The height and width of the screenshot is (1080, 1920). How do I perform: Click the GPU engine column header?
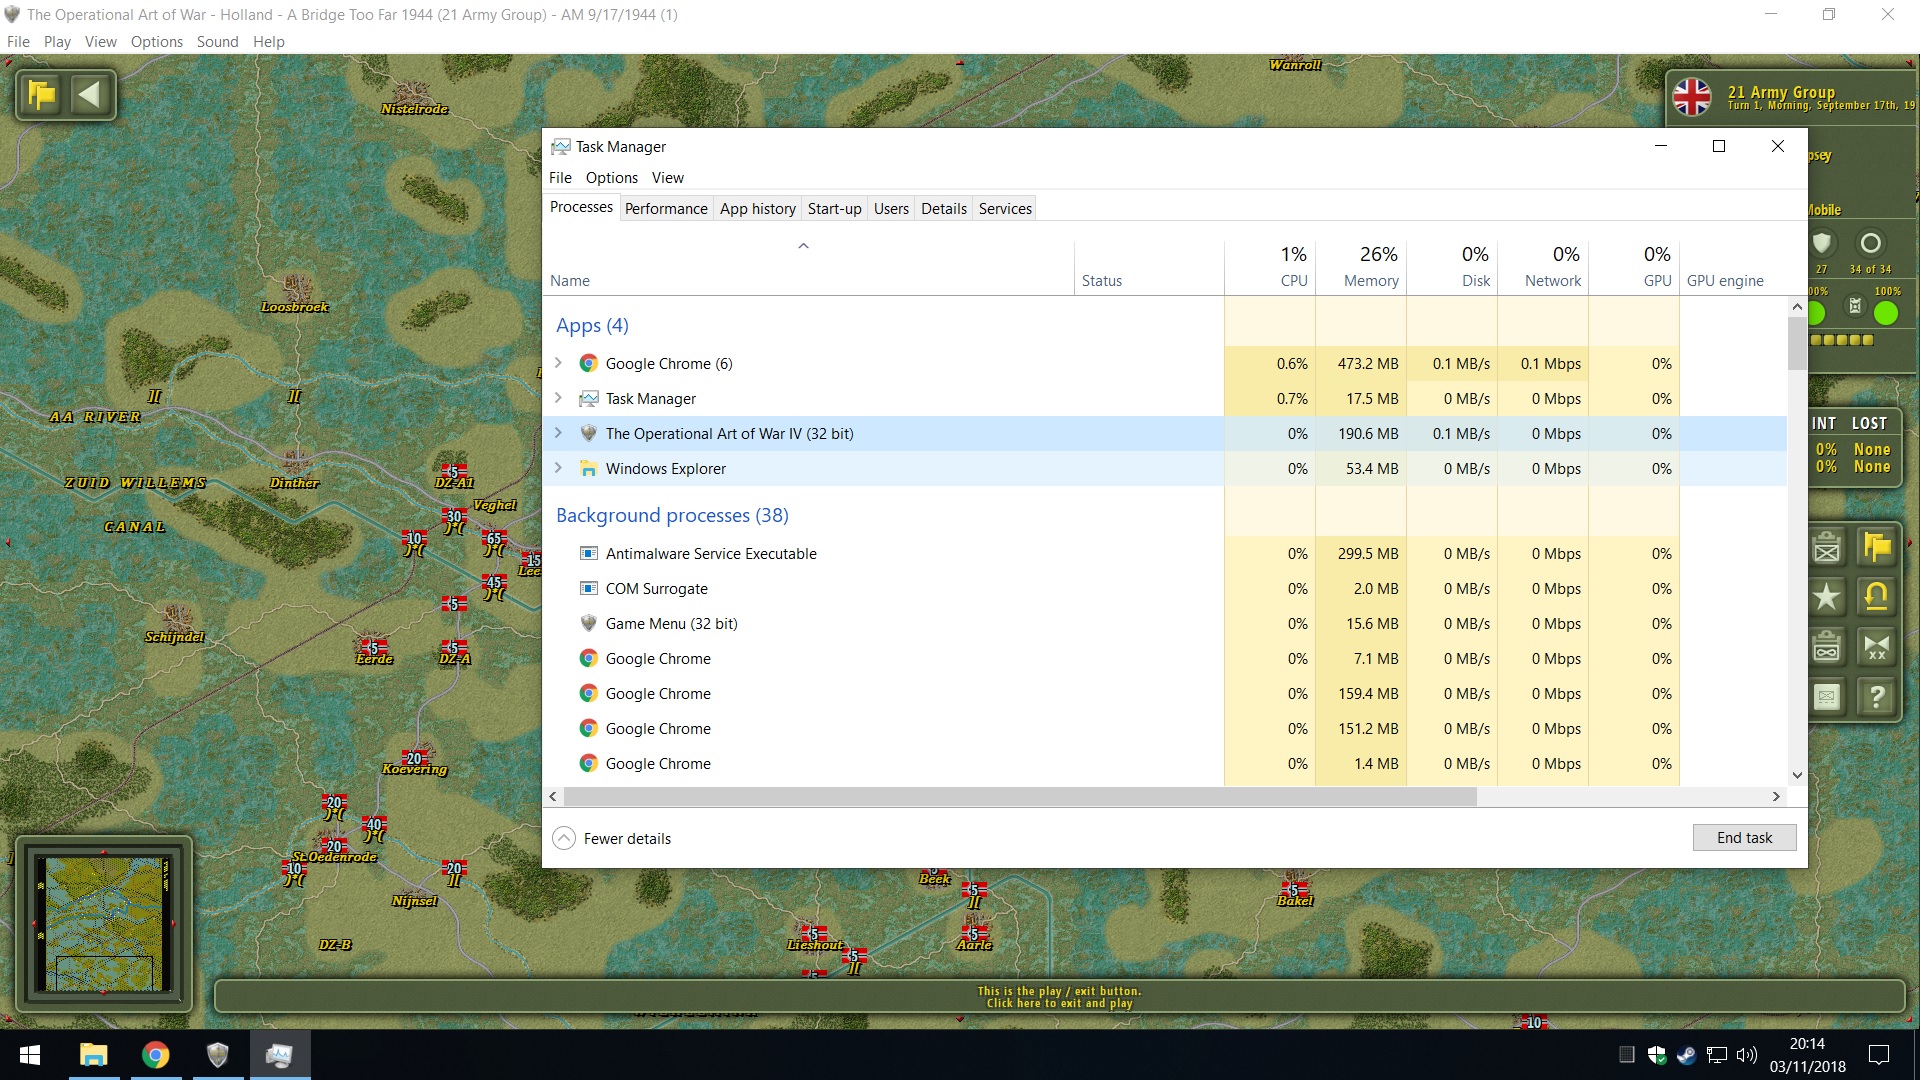(1733, 267)
